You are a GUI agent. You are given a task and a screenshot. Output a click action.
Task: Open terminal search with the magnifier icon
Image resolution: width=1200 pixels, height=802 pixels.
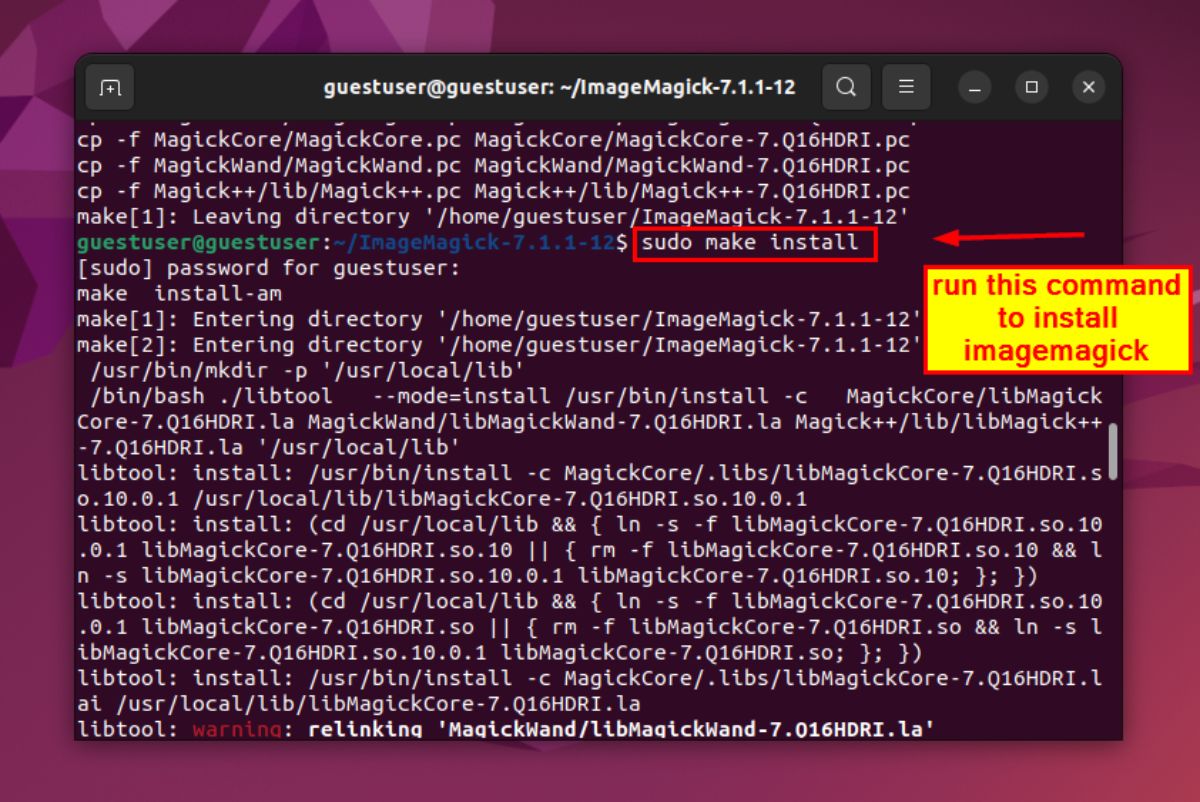point(846,87)
